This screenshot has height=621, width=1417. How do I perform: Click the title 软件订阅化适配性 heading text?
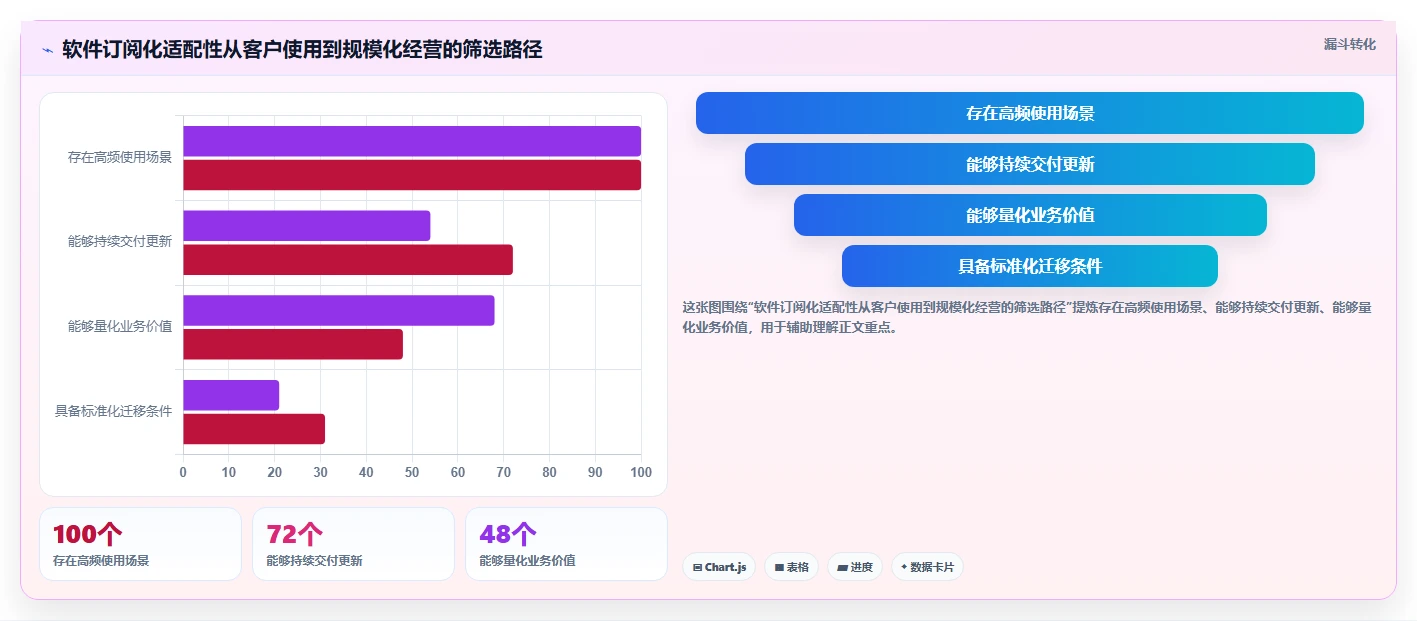pos(302,49)
